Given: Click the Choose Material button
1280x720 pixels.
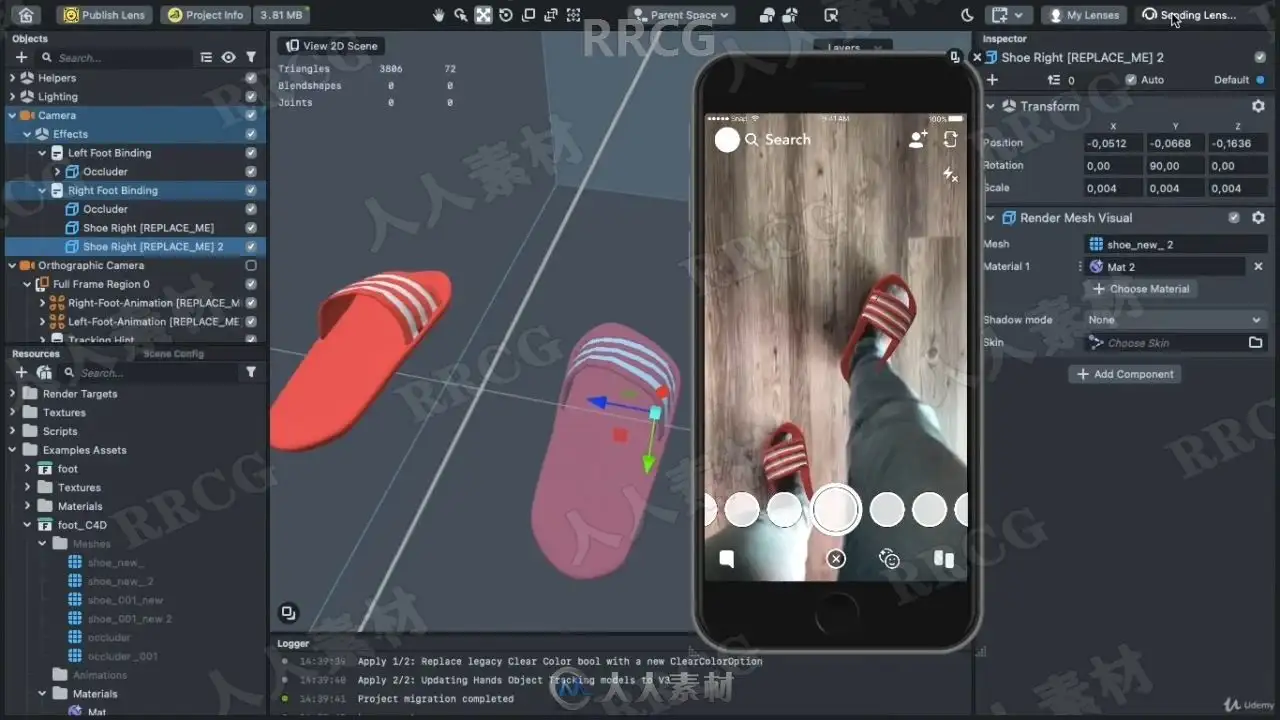Looking at the screenshot, I should pos(1141,289).
